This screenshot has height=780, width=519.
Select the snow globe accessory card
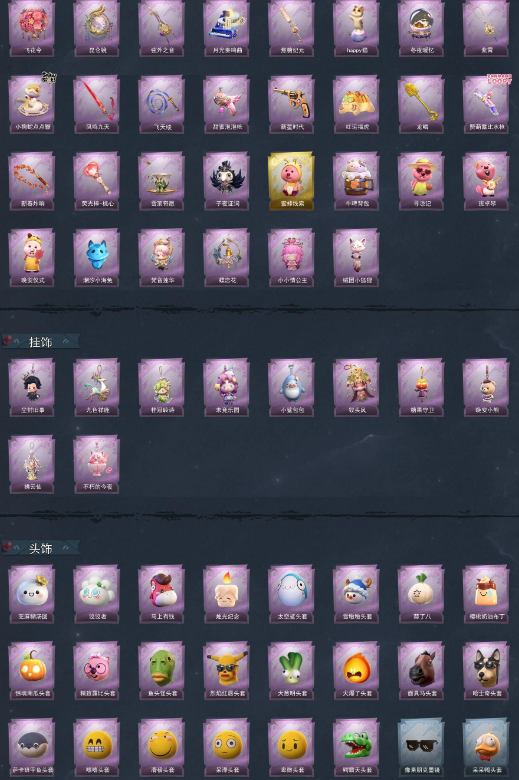(421, 28)
